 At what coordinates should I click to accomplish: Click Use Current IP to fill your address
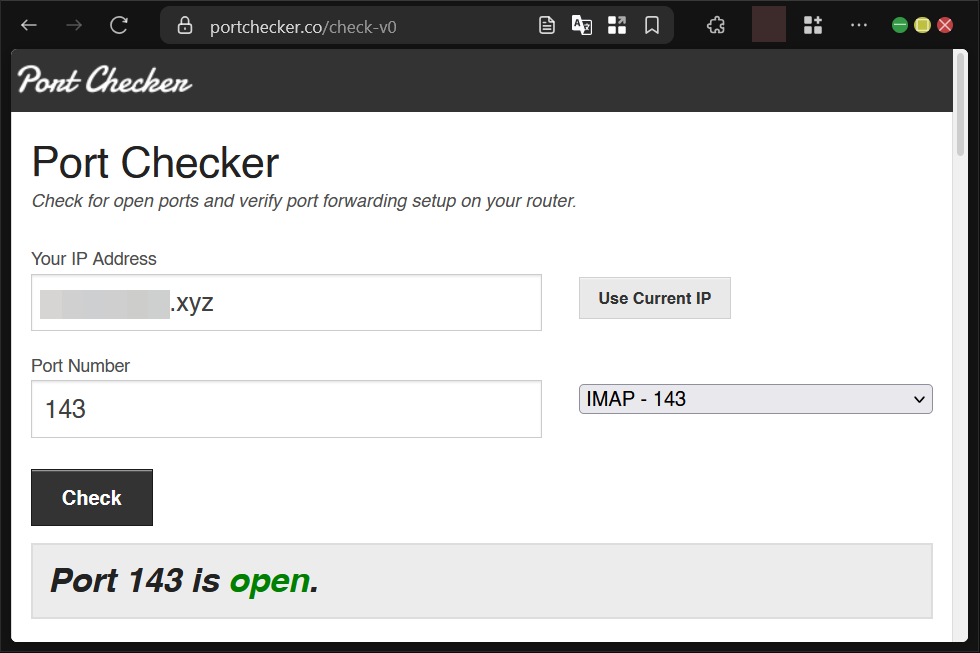pos(654,297)
